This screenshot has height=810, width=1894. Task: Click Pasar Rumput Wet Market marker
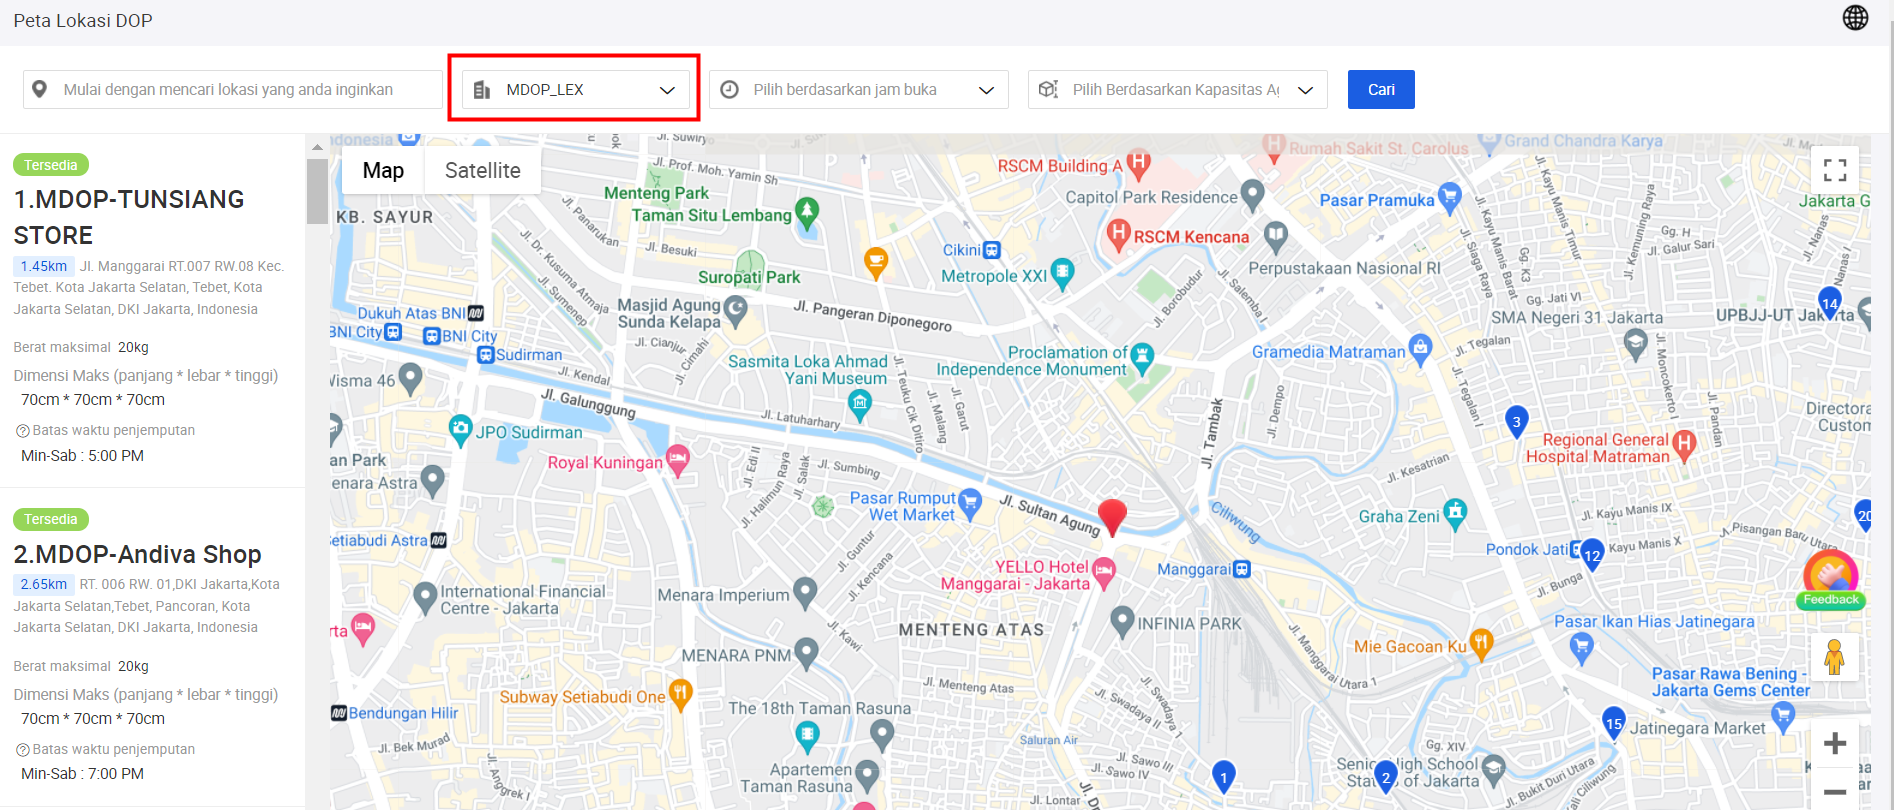click(969, 503)
